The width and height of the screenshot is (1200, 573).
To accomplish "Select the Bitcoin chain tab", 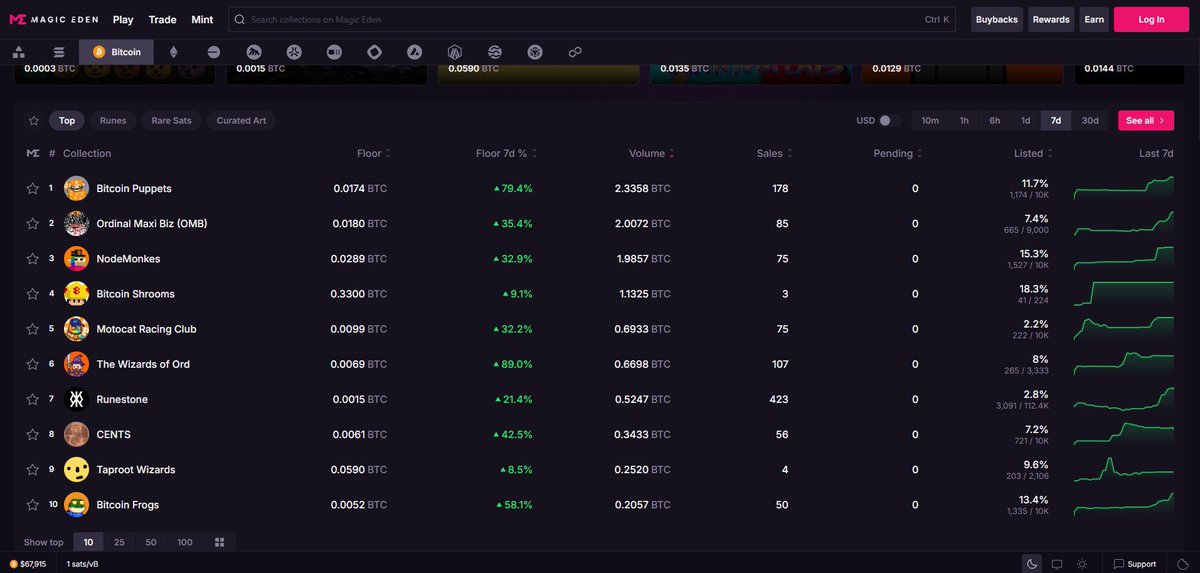I will pyautogui.click(x=116, y=52).
